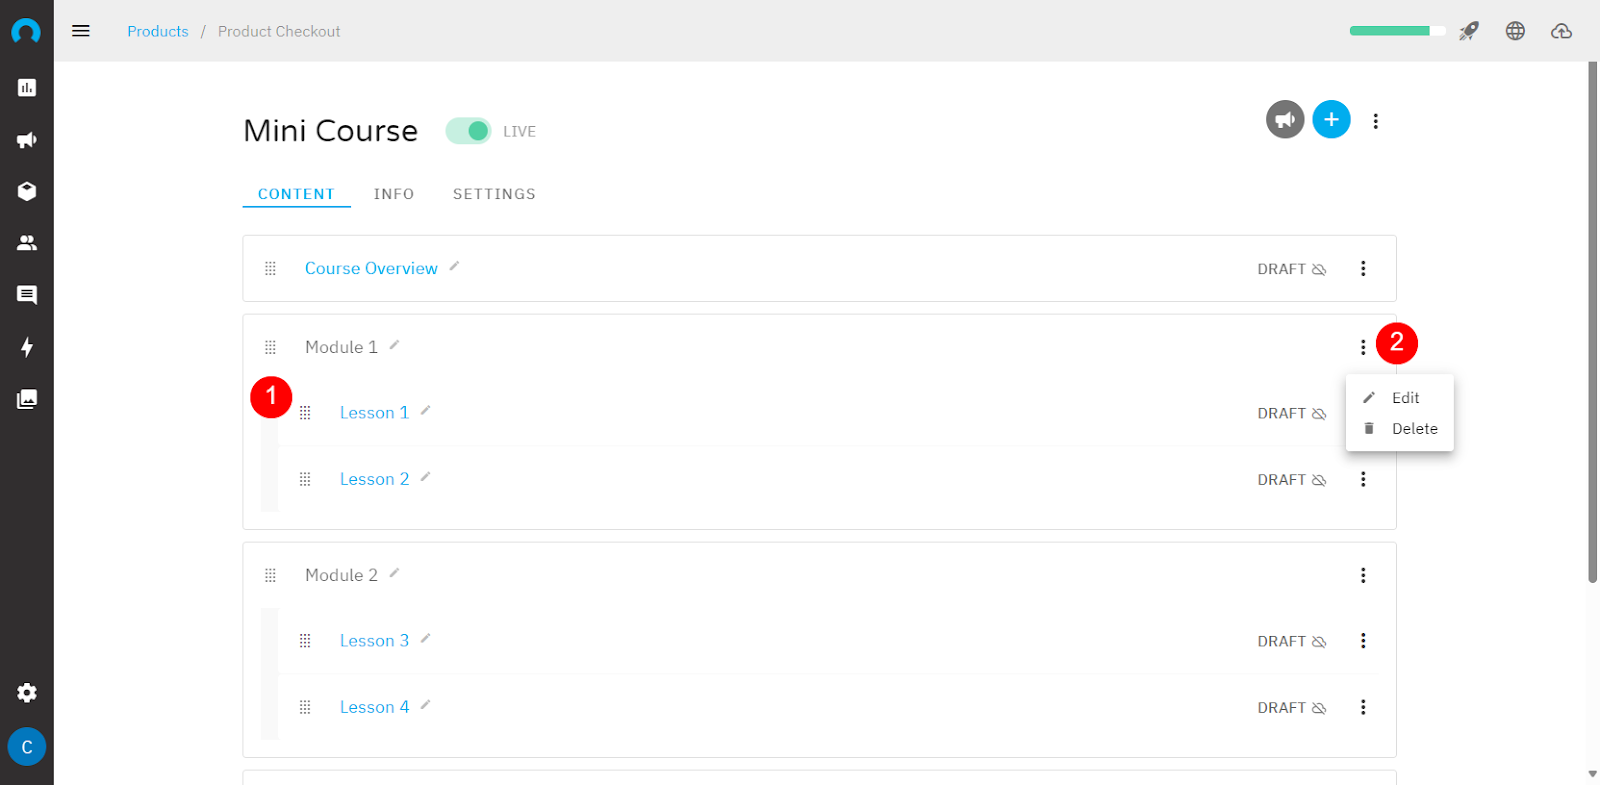Open Lesson 4 three-dot menu

1363,707
